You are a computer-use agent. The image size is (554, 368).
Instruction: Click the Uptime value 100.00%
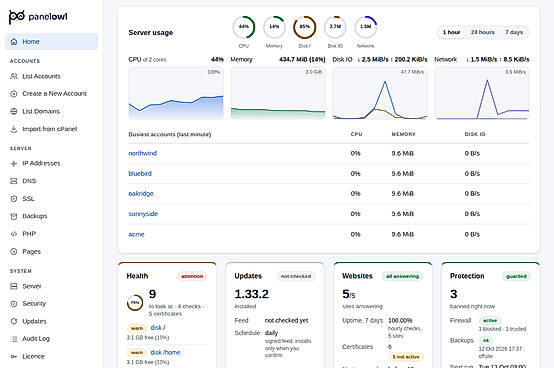pyautogui.click(x=400, y=321)
